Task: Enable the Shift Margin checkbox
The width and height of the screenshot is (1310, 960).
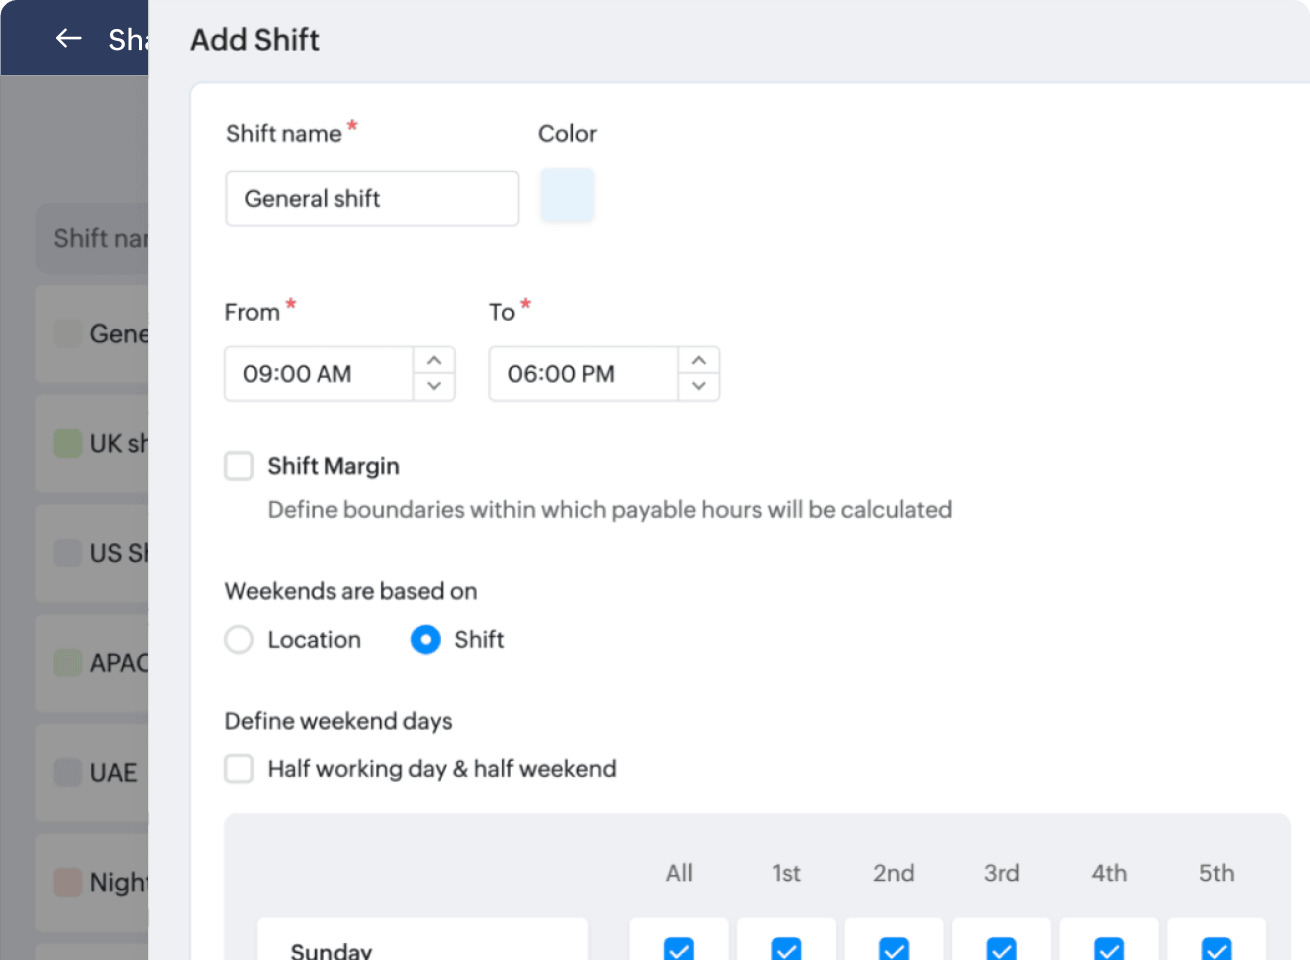Action: (239, 466)
